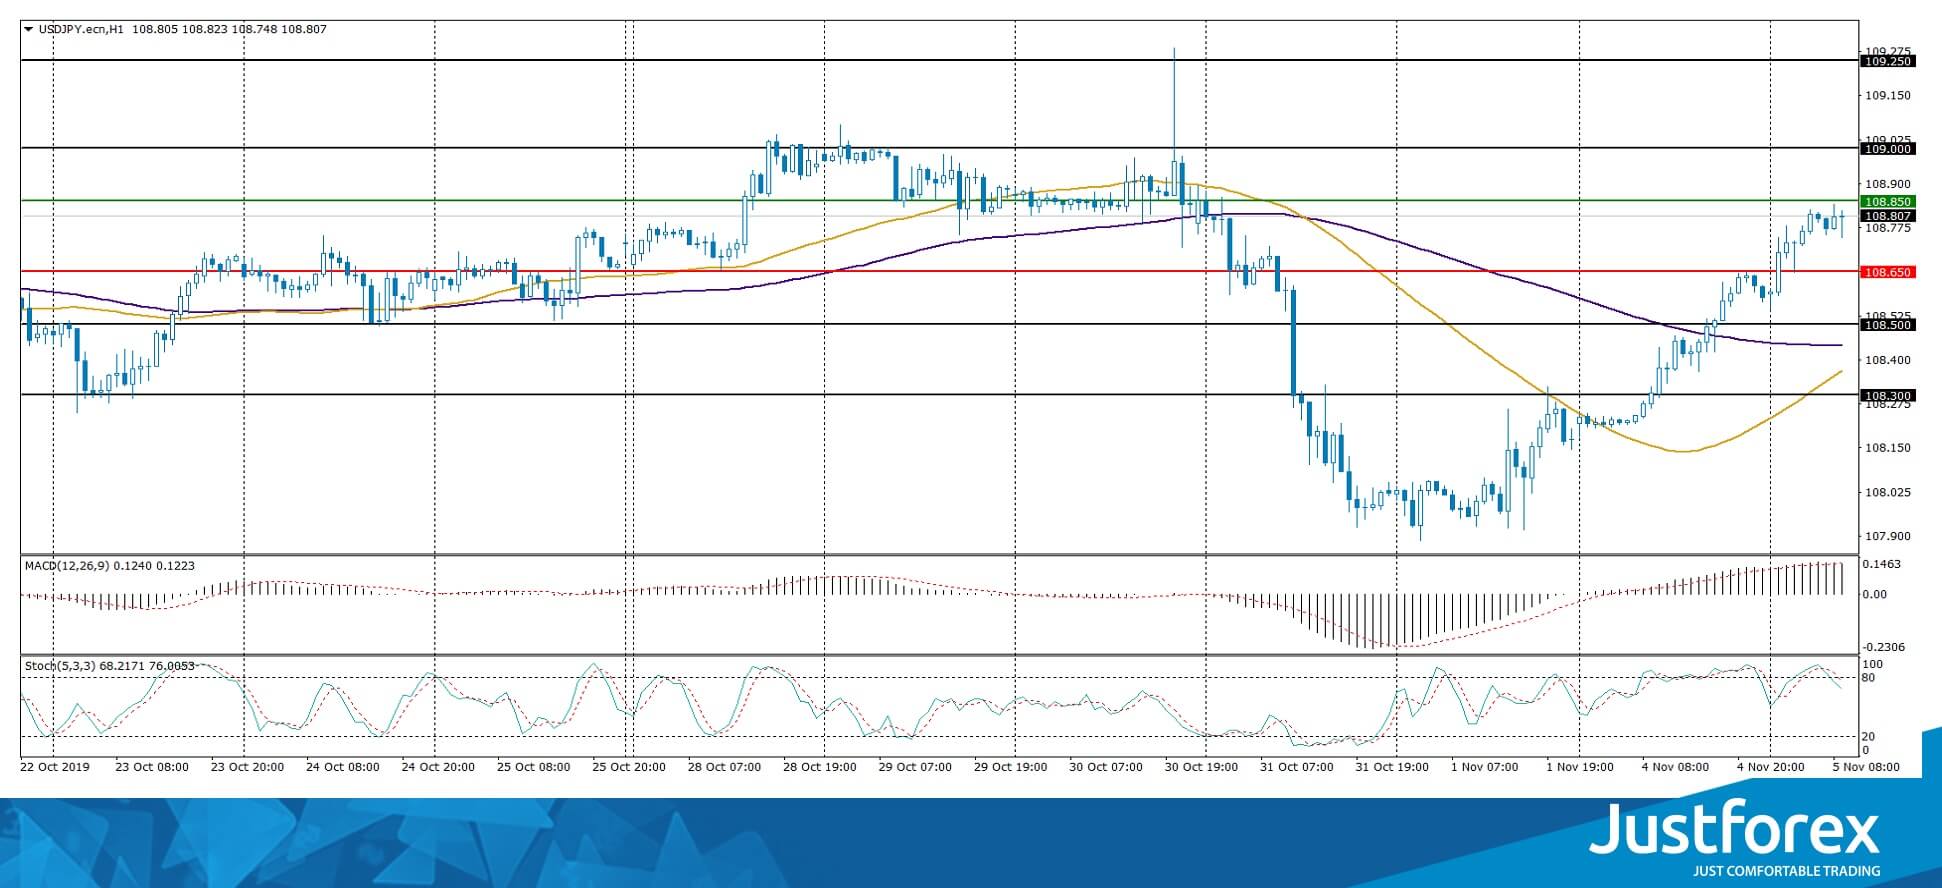Click the 31 Oct 07:00 time label
Screen dimensions: 1942x888
point(1297,767)
